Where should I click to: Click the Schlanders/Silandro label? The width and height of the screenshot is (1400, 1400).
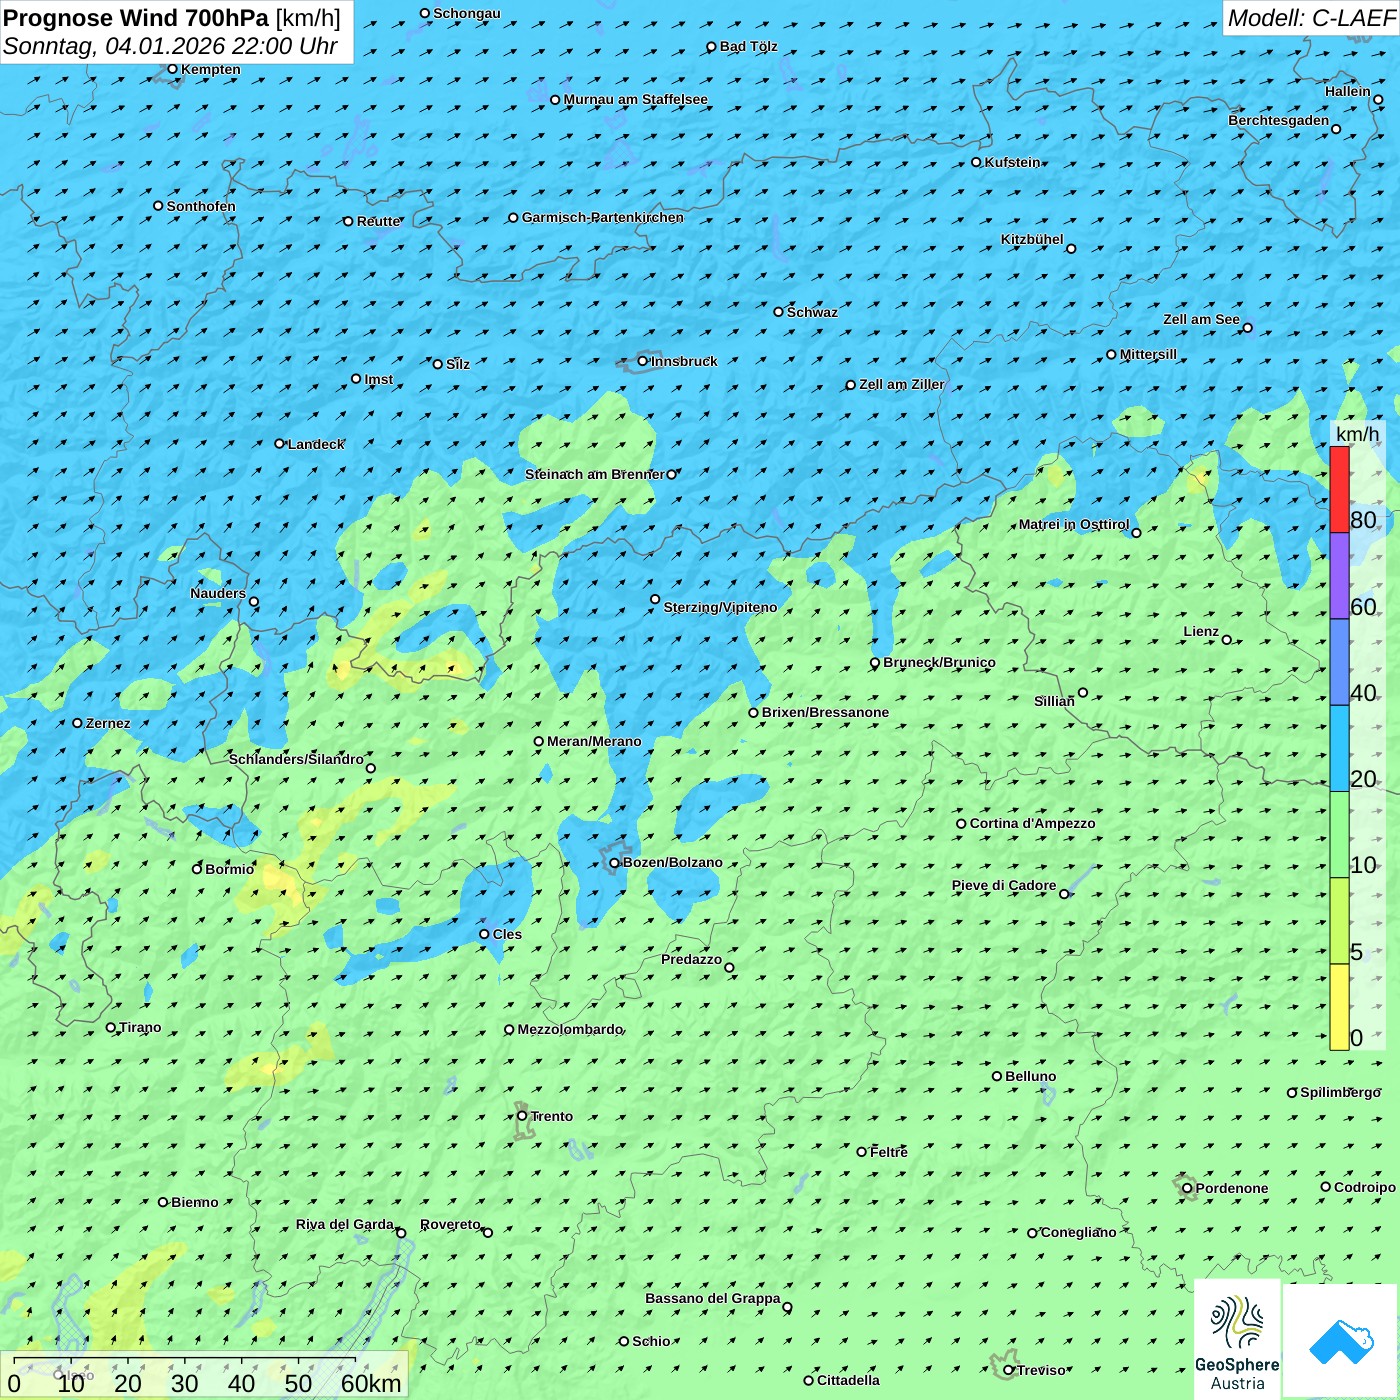[x=296, y=759]
